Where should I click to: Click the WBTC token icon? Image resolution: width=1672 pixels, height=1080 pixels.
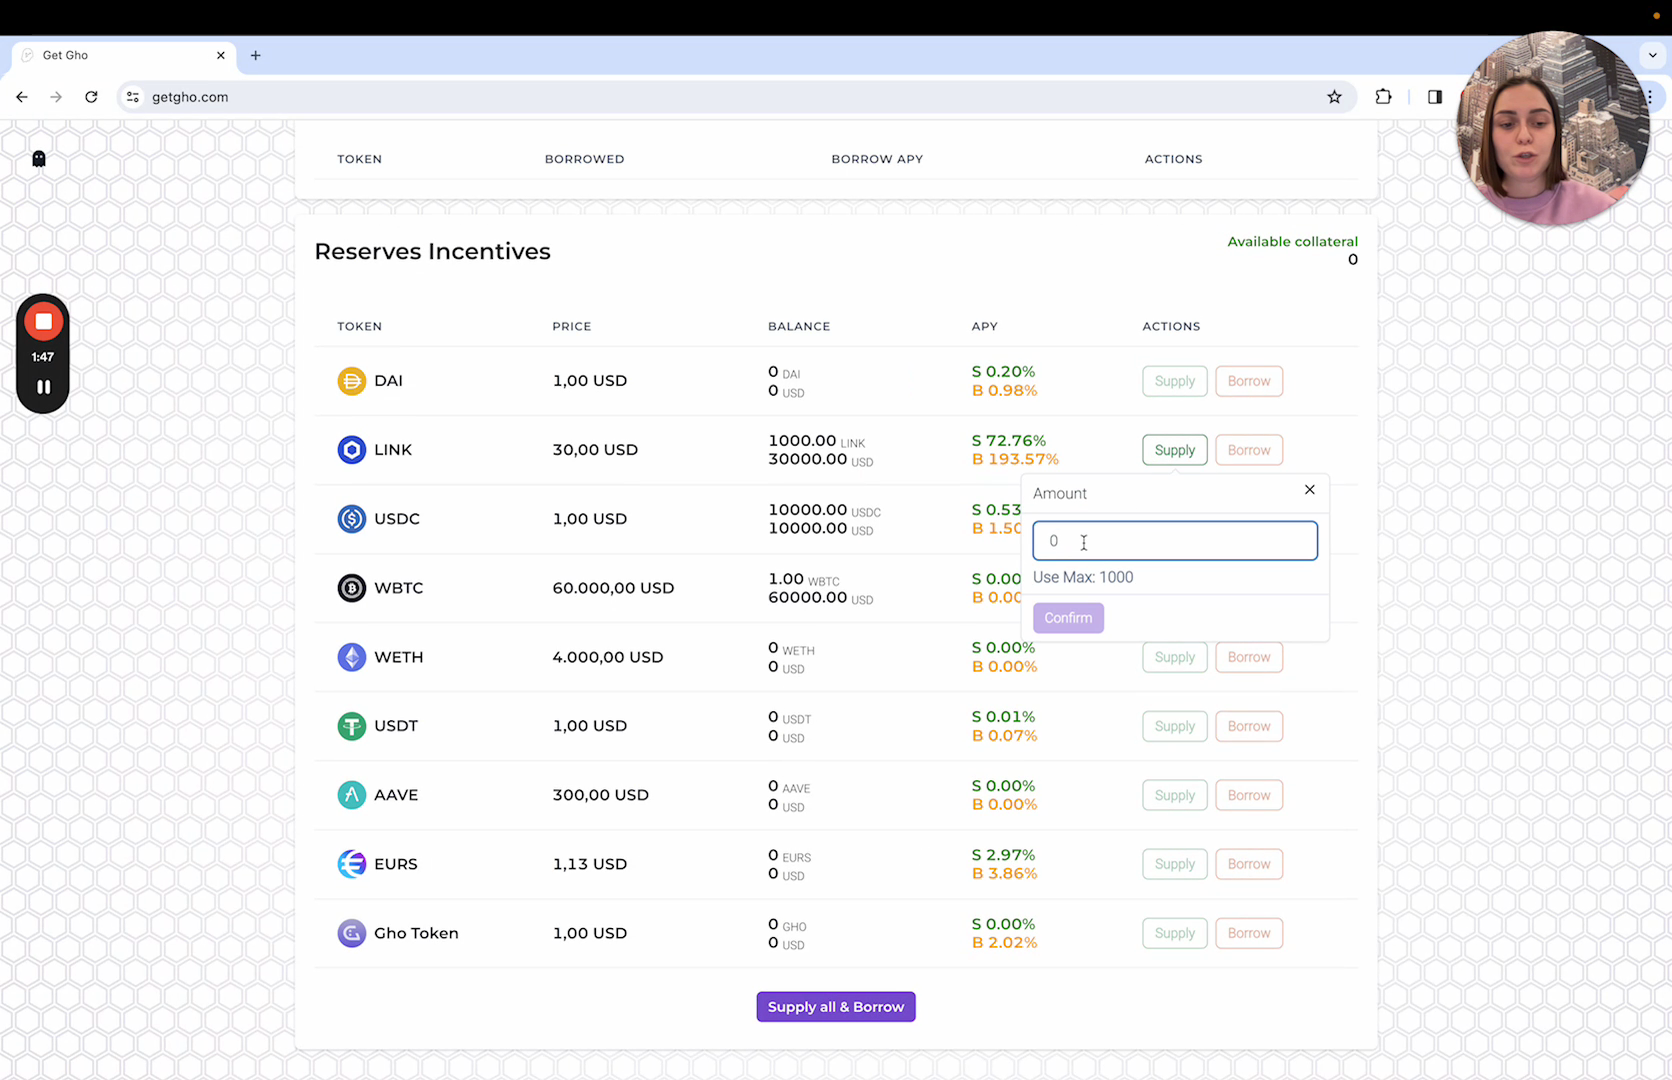tap(351, 588)
